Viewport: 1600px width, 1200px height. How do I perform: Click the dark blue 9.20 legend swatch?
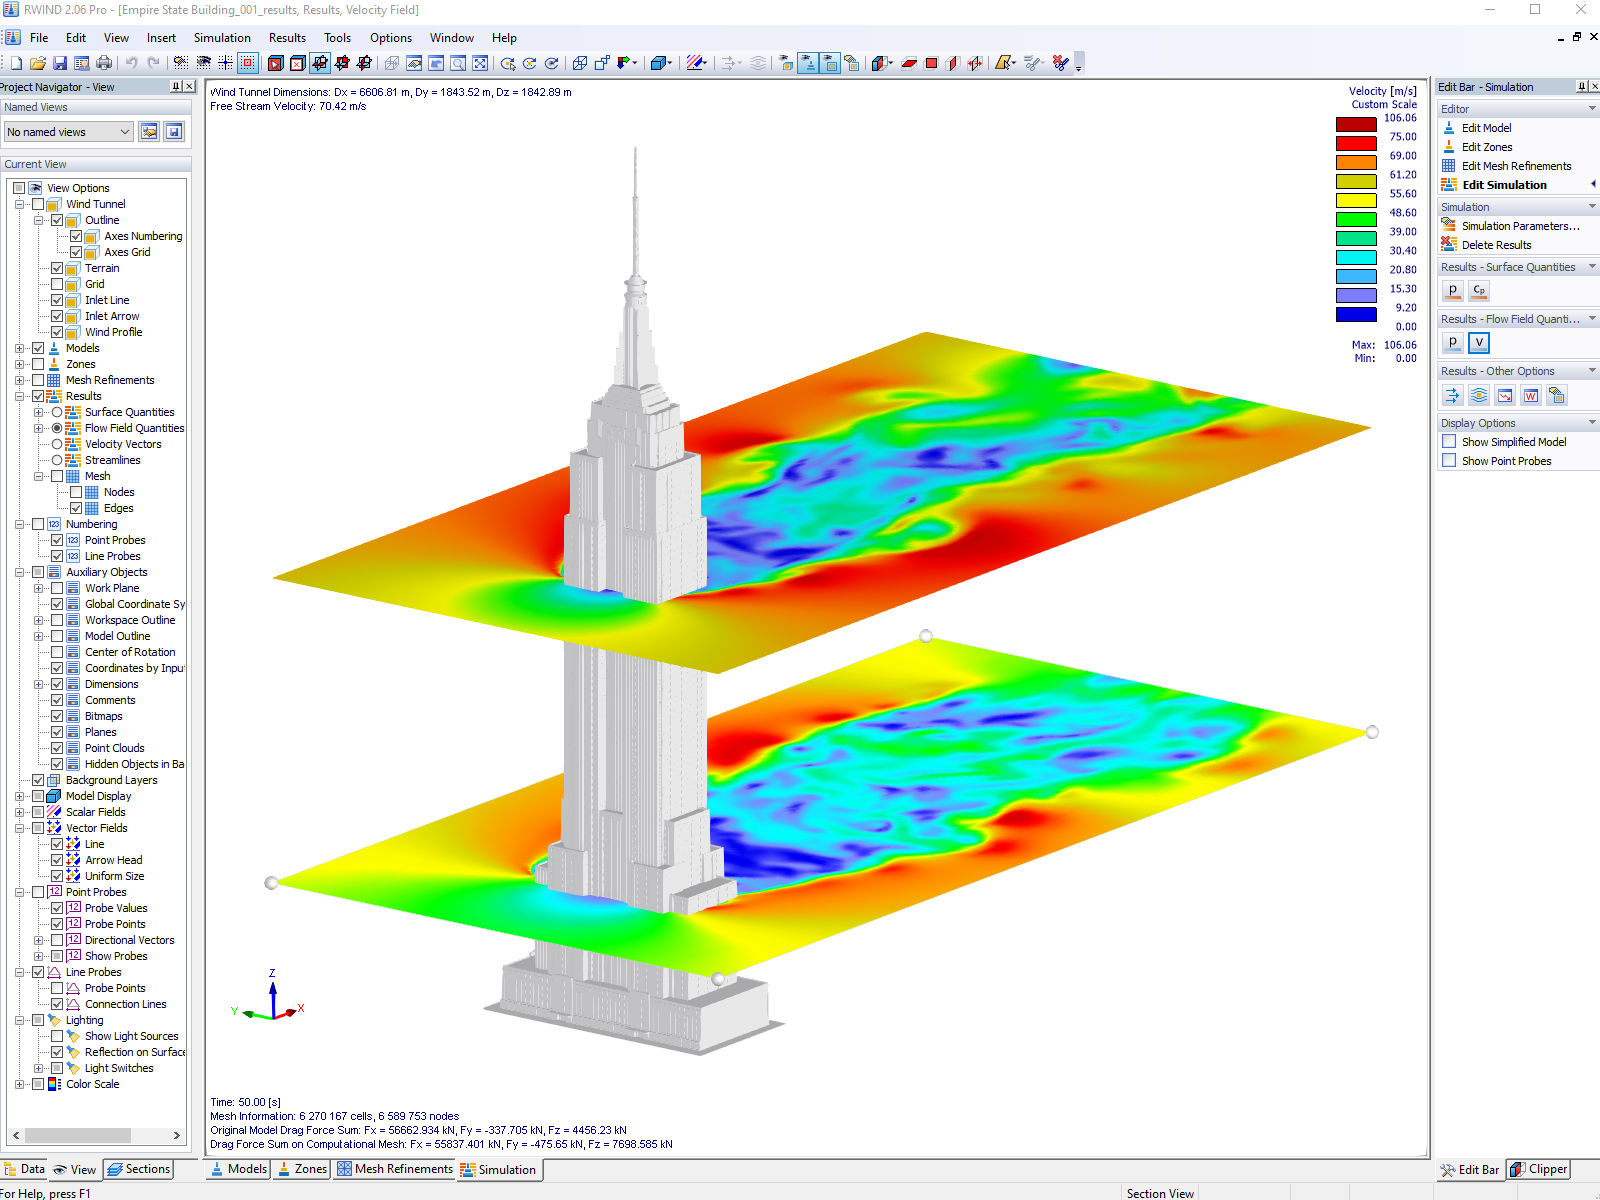pos(1356,315)
